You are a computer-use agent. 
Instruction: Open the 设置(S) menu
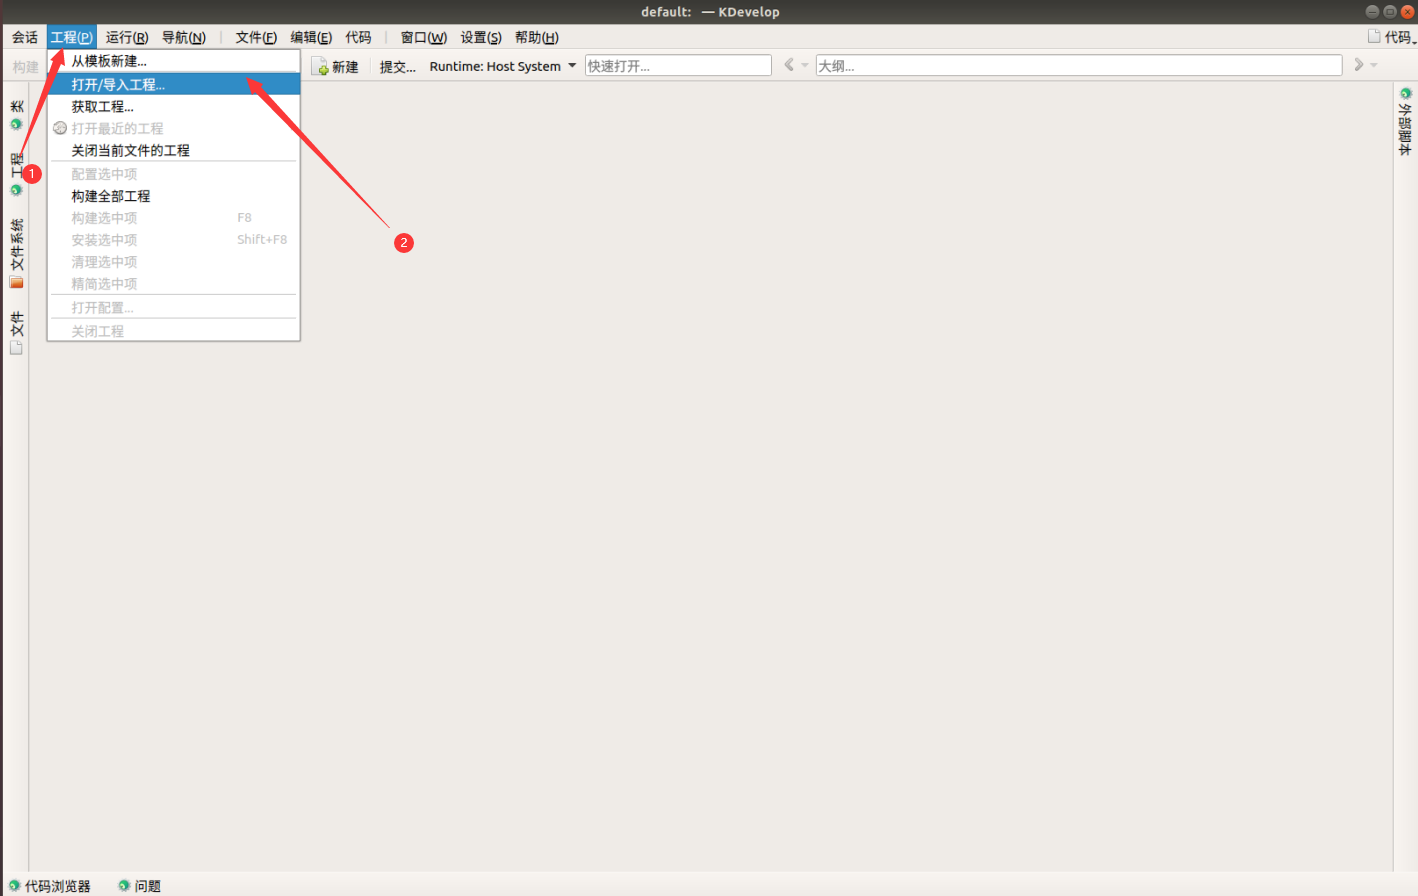click(481, 37)
